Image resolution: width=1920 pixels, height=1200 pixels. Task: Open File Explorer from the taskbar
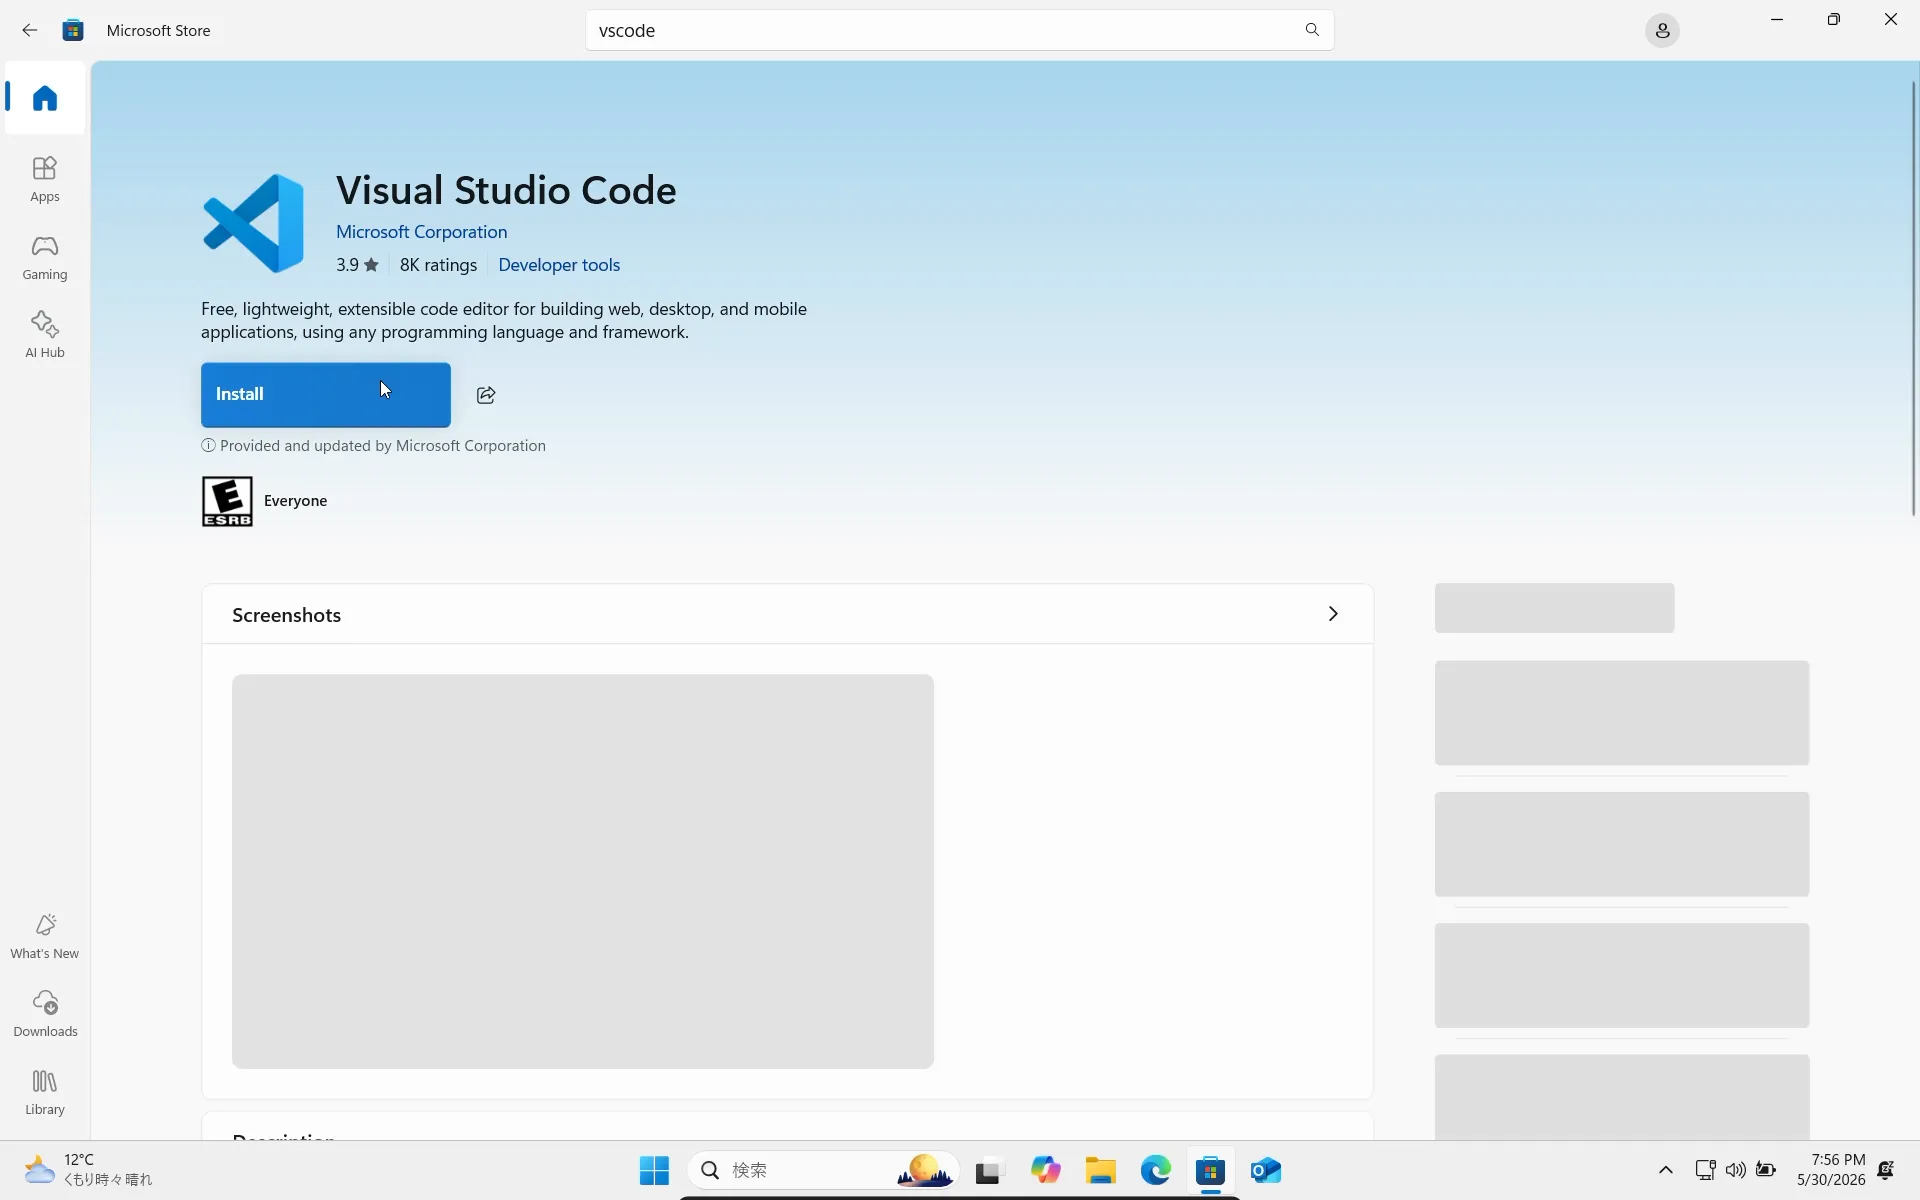1100,1170
